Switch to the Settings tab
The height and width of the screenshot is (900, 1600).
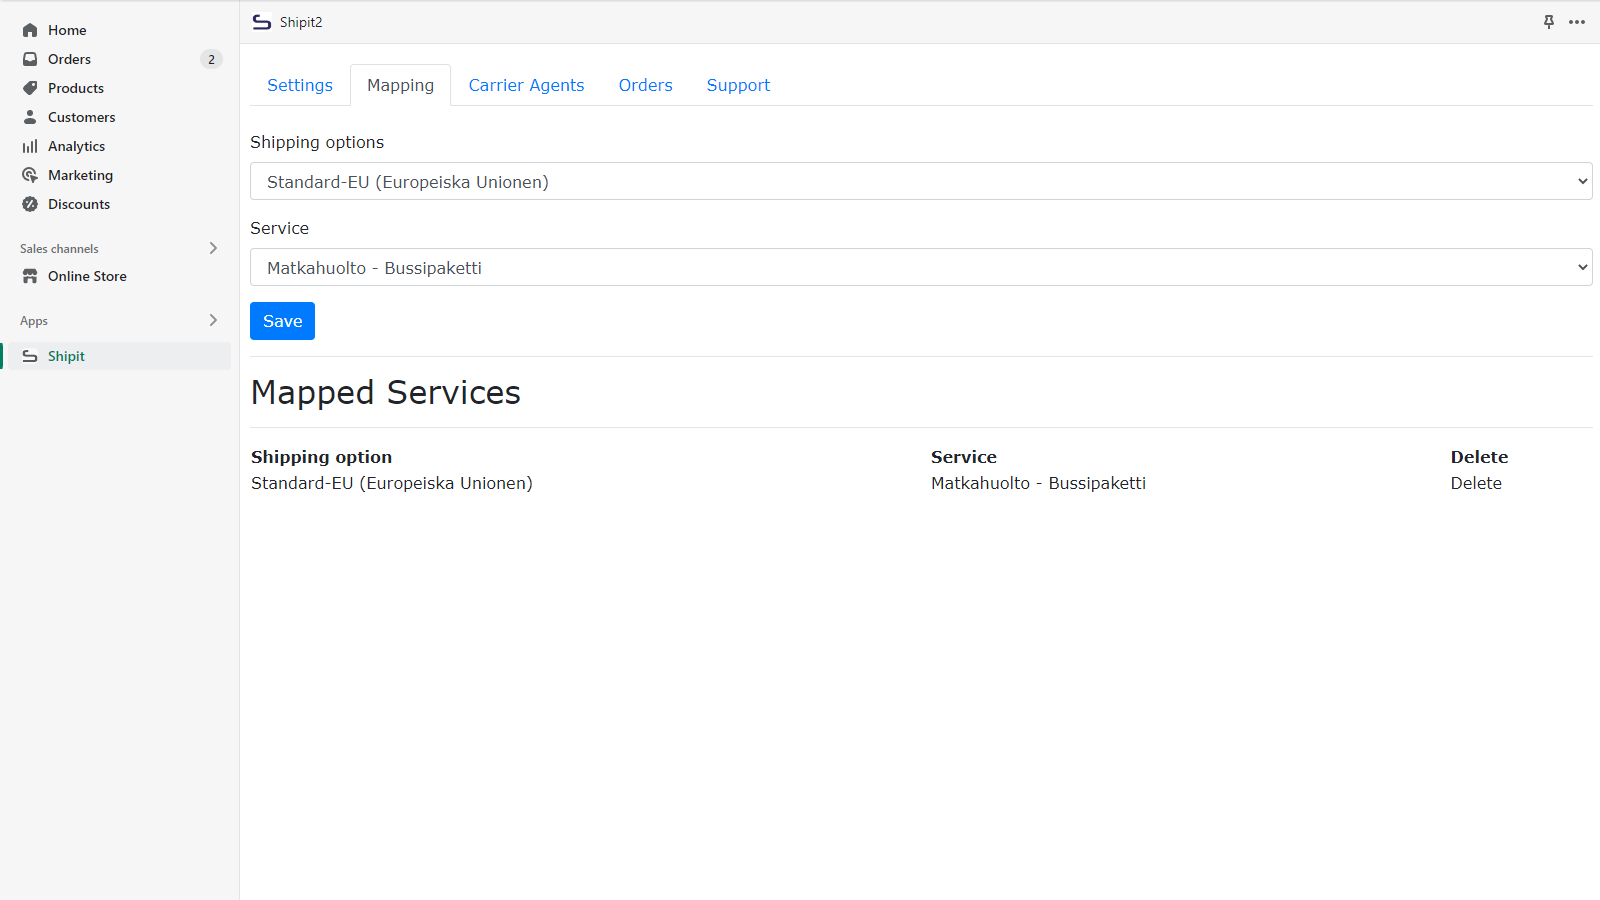tap(300, 85)
